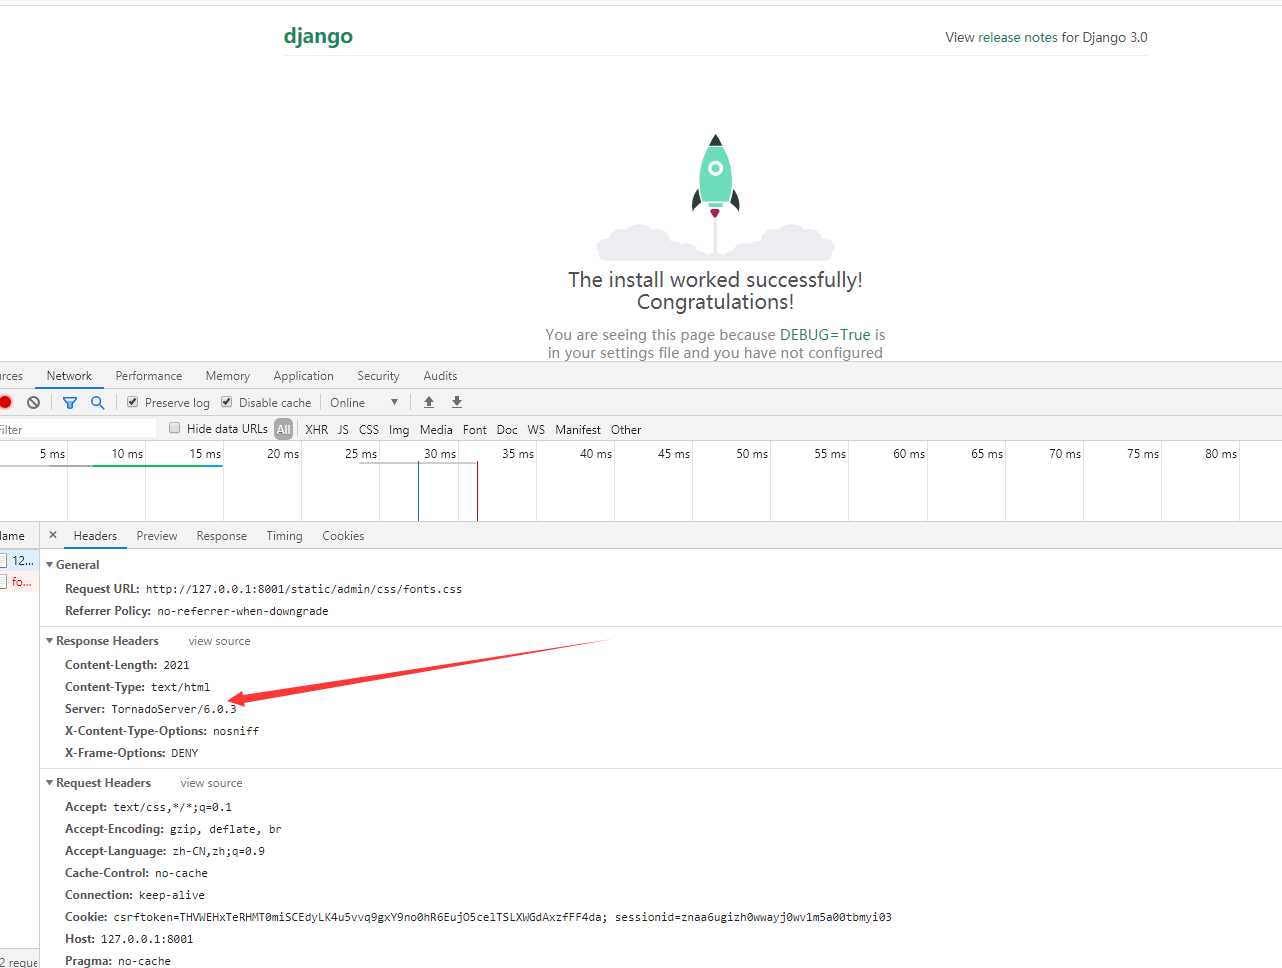The image size is (1282, 968).
Task: Click view source under Request Headers
Action: (x=211, y=783)
